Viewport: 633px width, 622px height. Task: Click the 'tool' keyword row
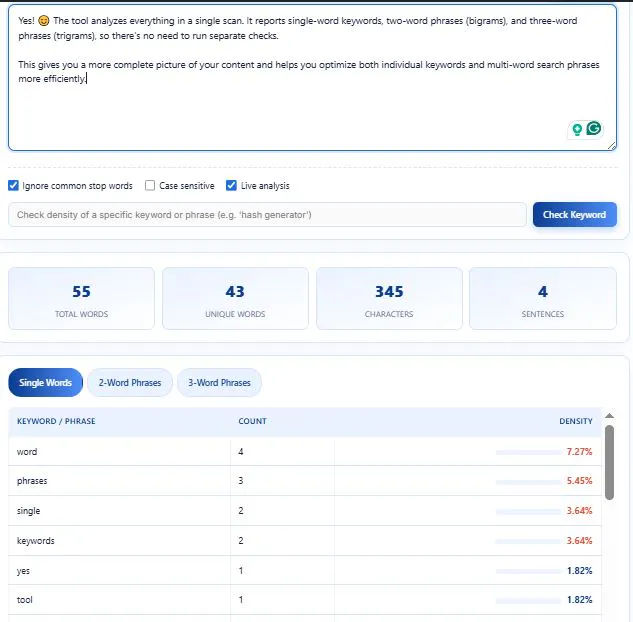305,599
